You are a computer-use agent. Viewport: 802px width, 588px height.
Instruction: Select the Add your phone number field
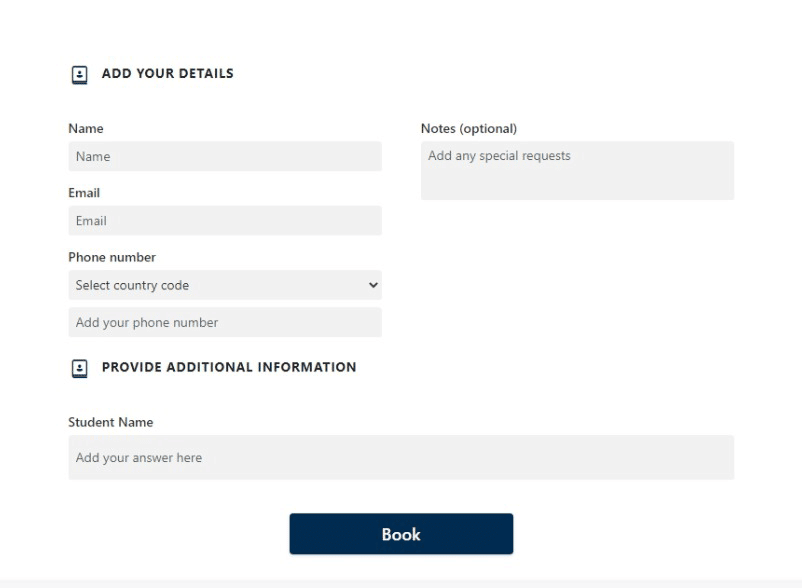[224, 322]
